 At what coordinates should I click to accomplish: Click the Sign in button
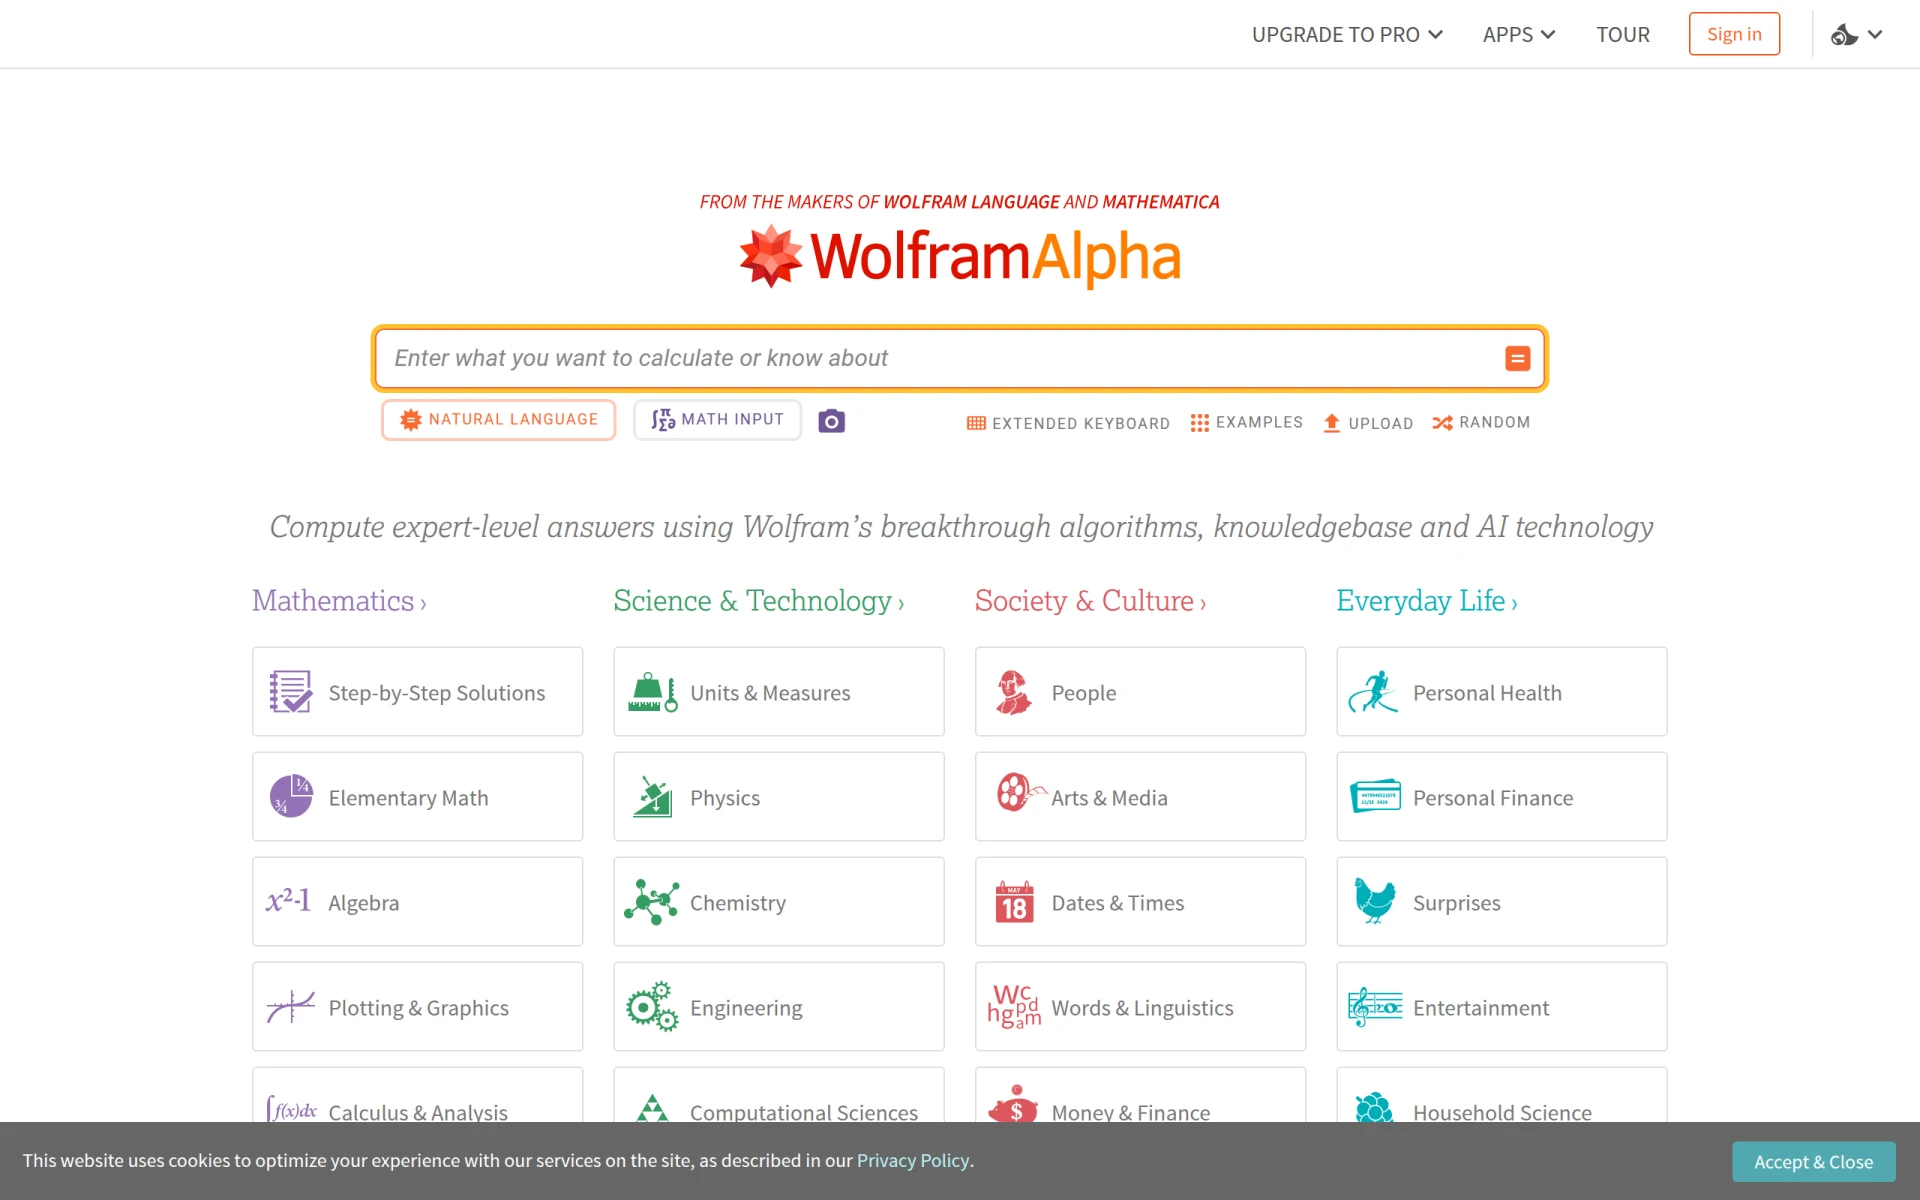click(x=1734, y=34)
